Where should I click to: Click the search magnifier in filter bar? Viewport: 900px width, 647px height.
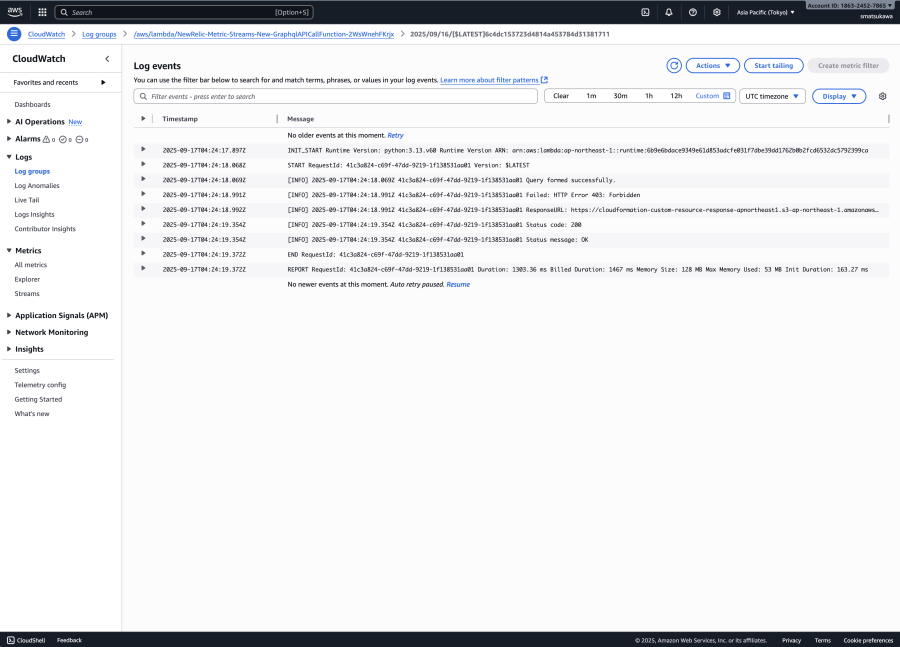tap(143, 96)
